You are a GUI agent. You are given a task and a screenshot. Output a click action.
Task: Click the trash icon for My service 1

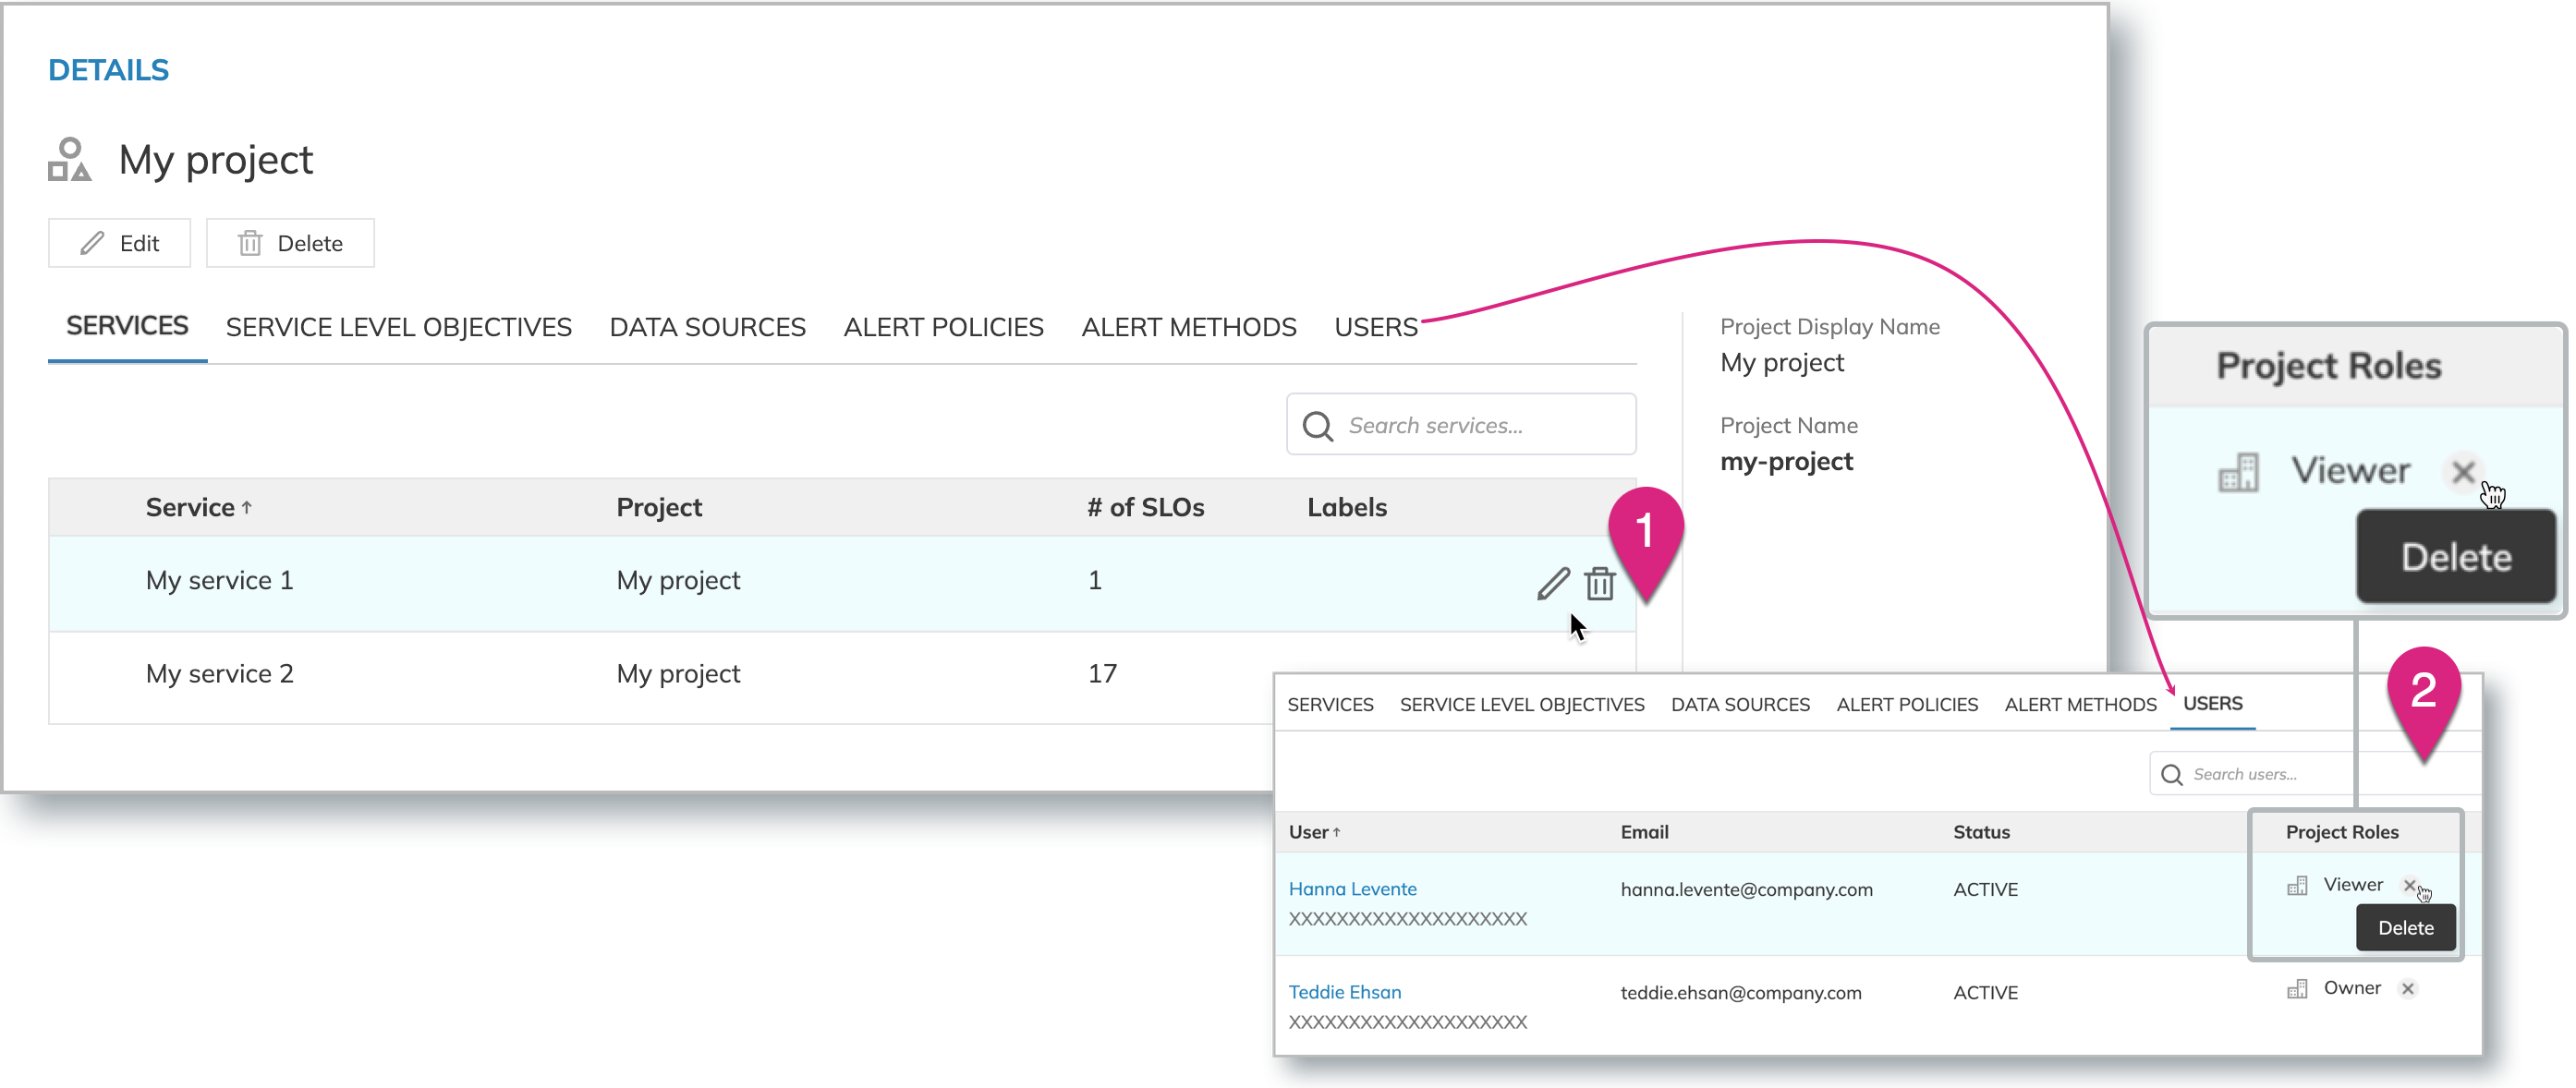coord(1600,583)
